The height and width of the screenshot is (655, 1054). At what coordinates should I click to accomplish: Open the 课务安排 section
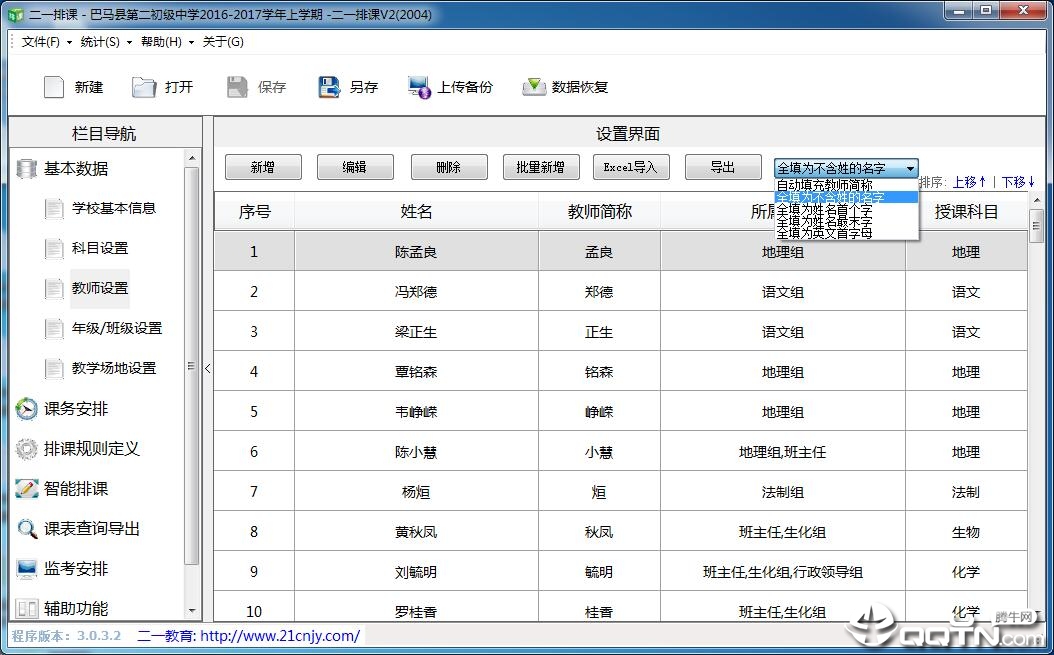(x=76, y=409)
